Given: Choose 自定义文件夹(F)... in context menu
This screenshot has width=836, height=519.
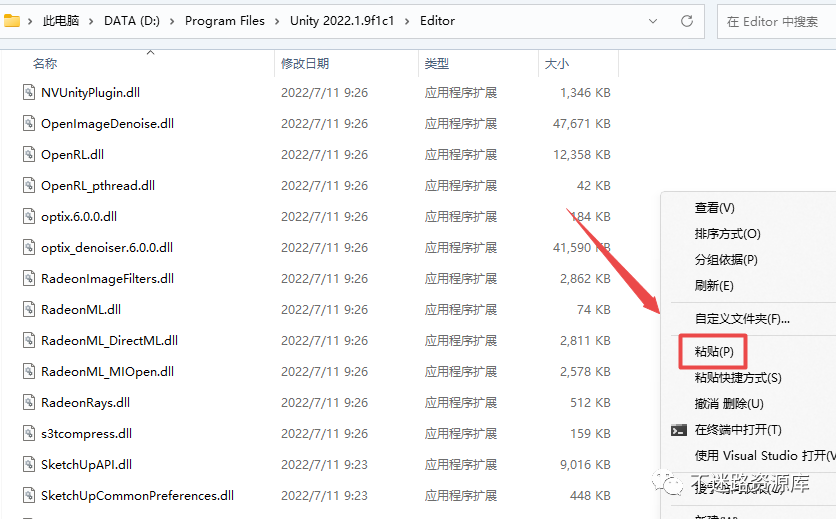Looking at the screenshot, I should (742, 319).
